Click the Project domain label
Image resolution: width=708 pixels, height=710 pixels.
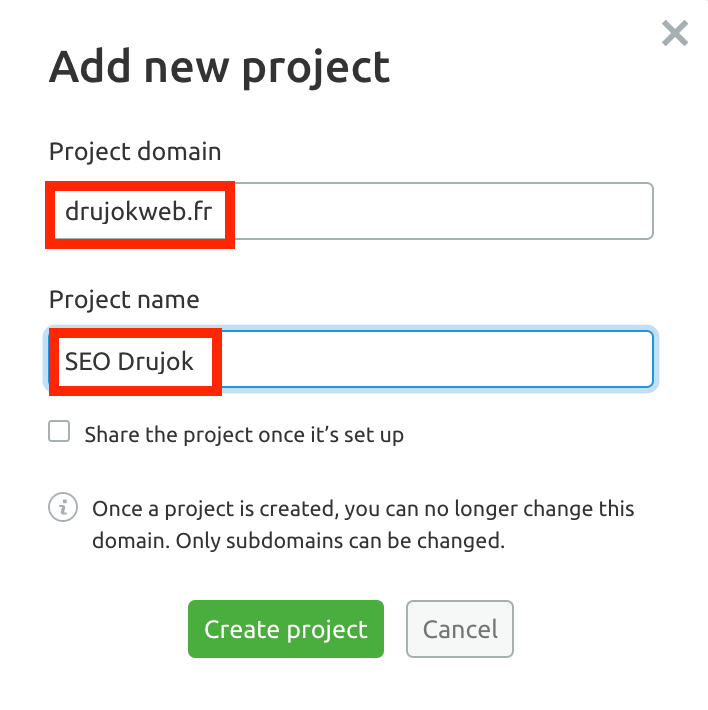(135, 151)
